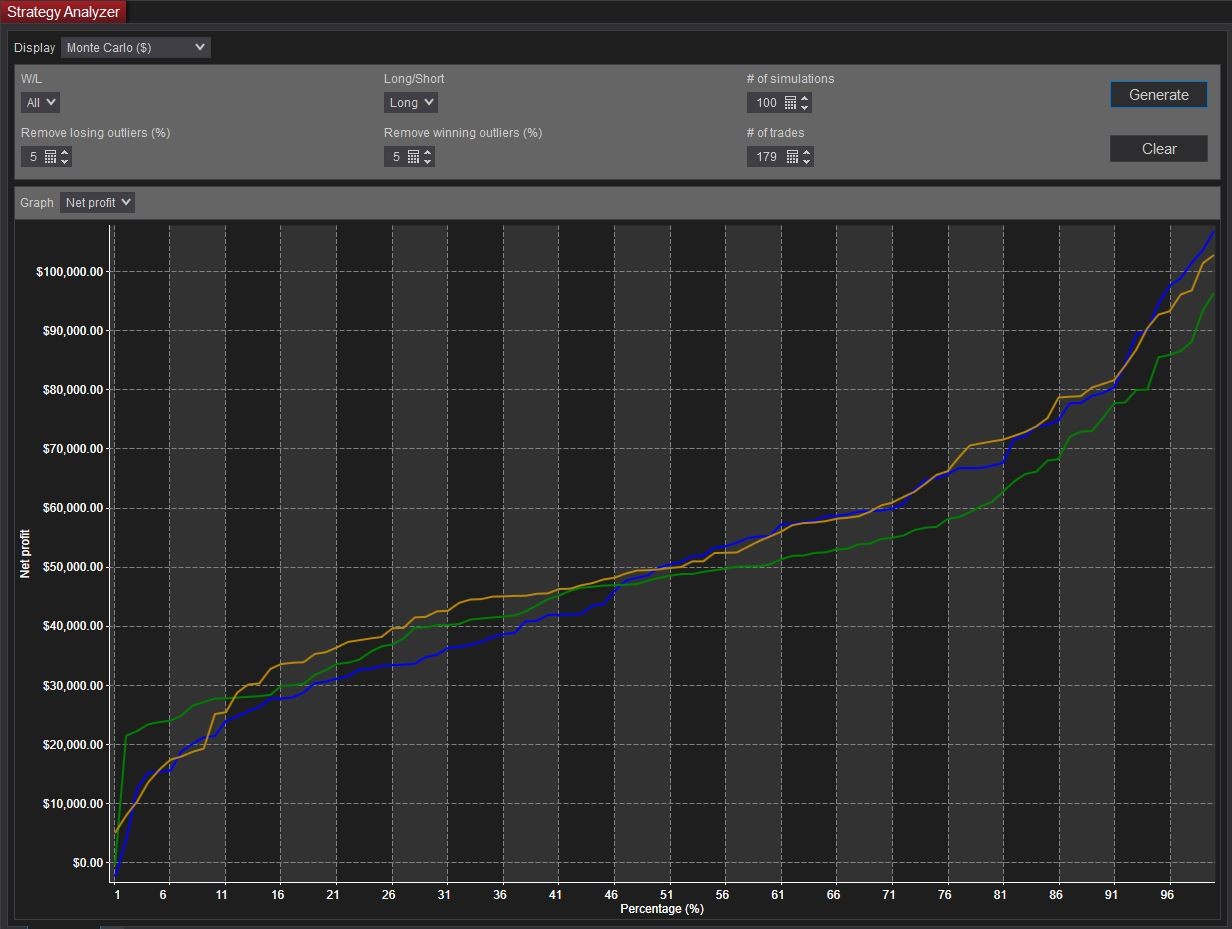This screenshot has width=1232, height=929.
Task: Click the x-axis tick label 76
Action: [945, 895]
